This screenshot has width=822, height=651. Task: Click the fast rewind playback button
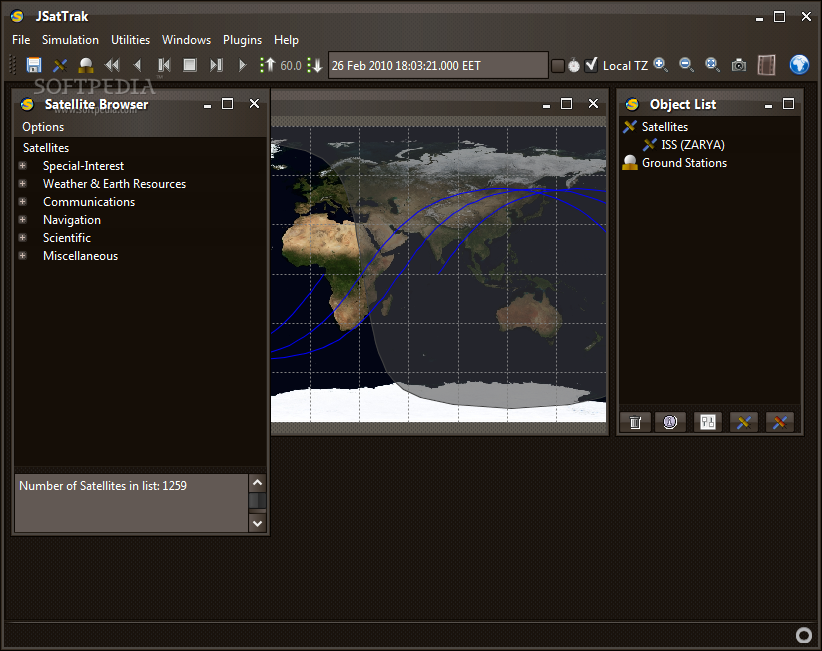[112, 65]
